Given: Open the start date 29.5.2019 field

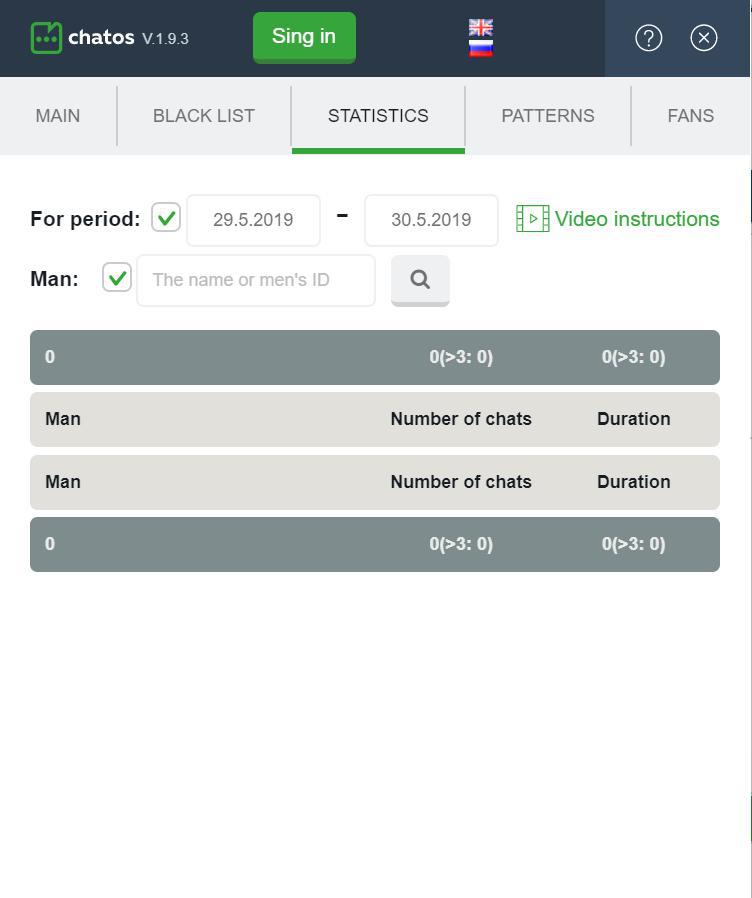Looking at the screenshot, I should point(253,220).
